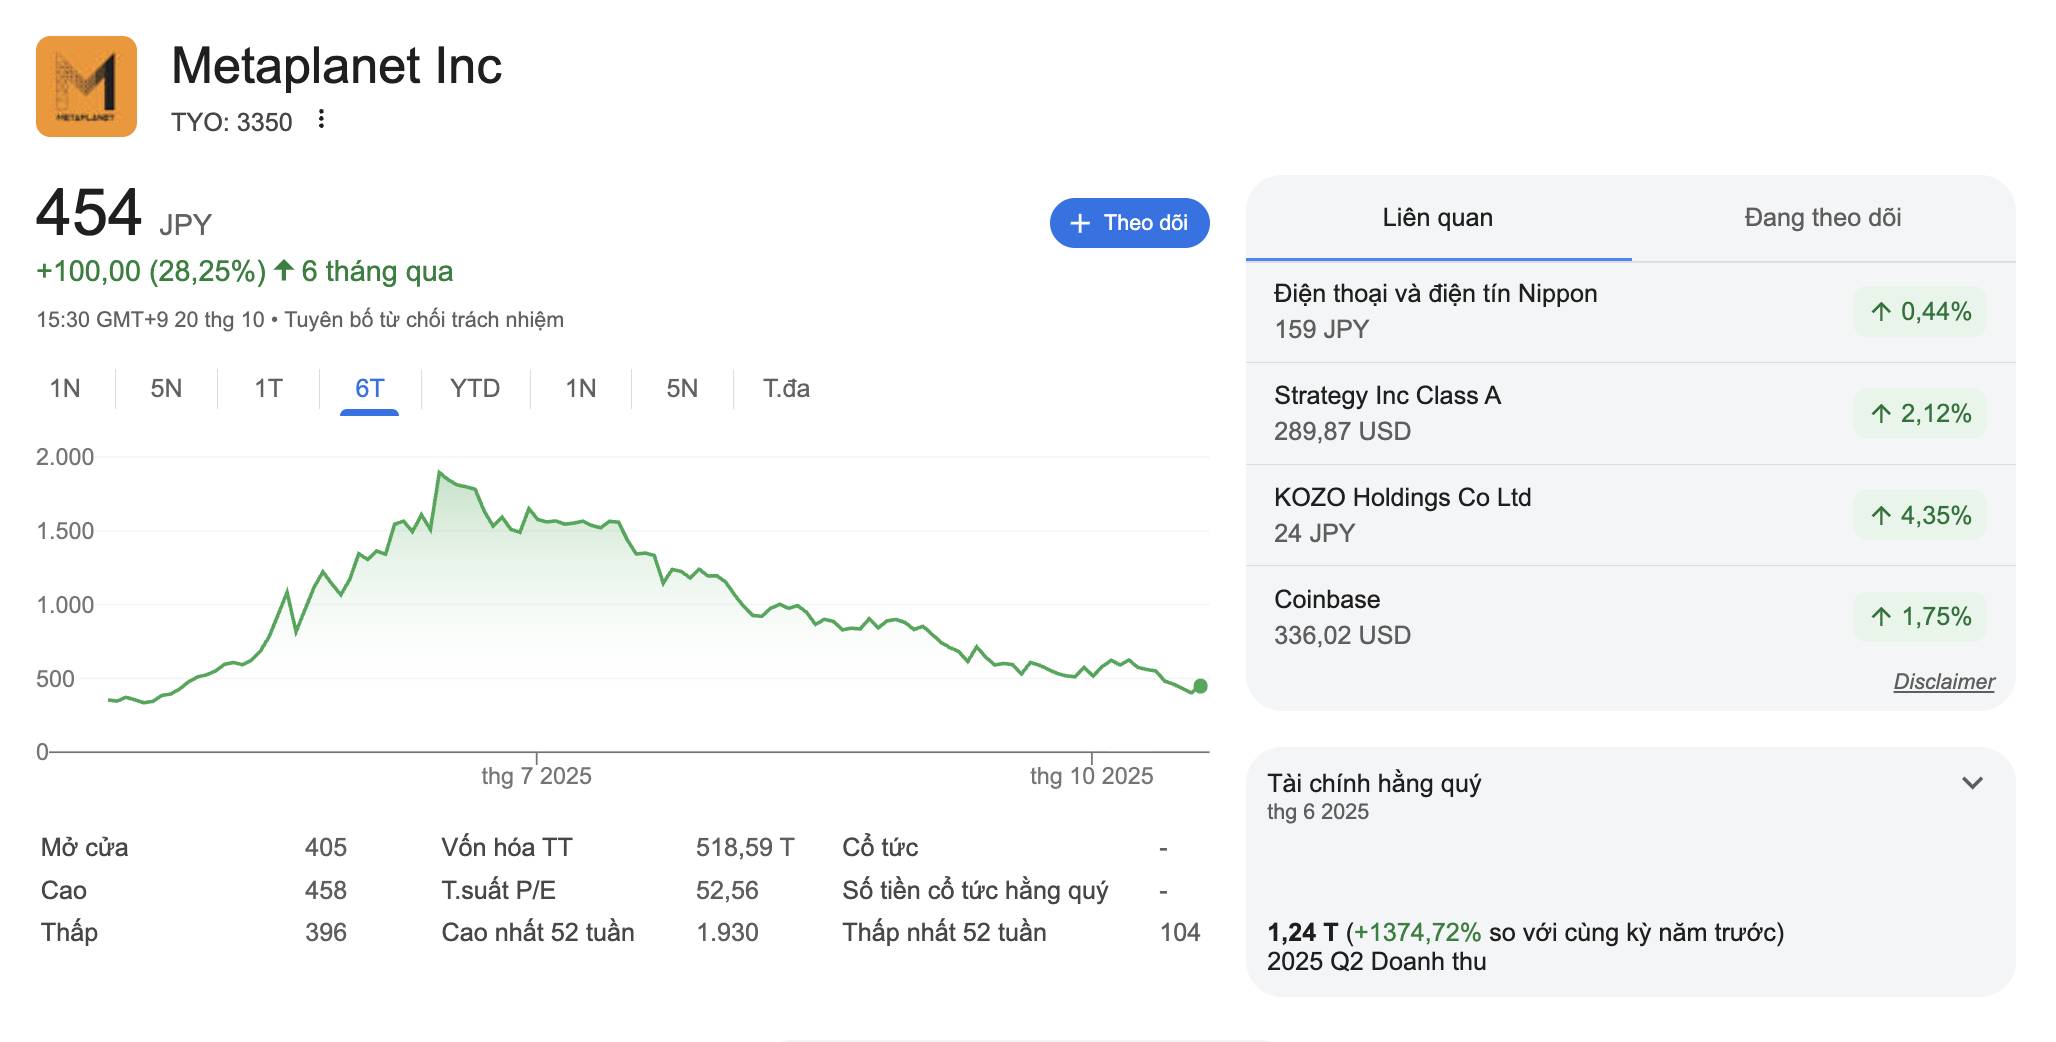Select the T.đa maximum range tab
Screen dimensions: 2056x1042
(x=786, y=389)
